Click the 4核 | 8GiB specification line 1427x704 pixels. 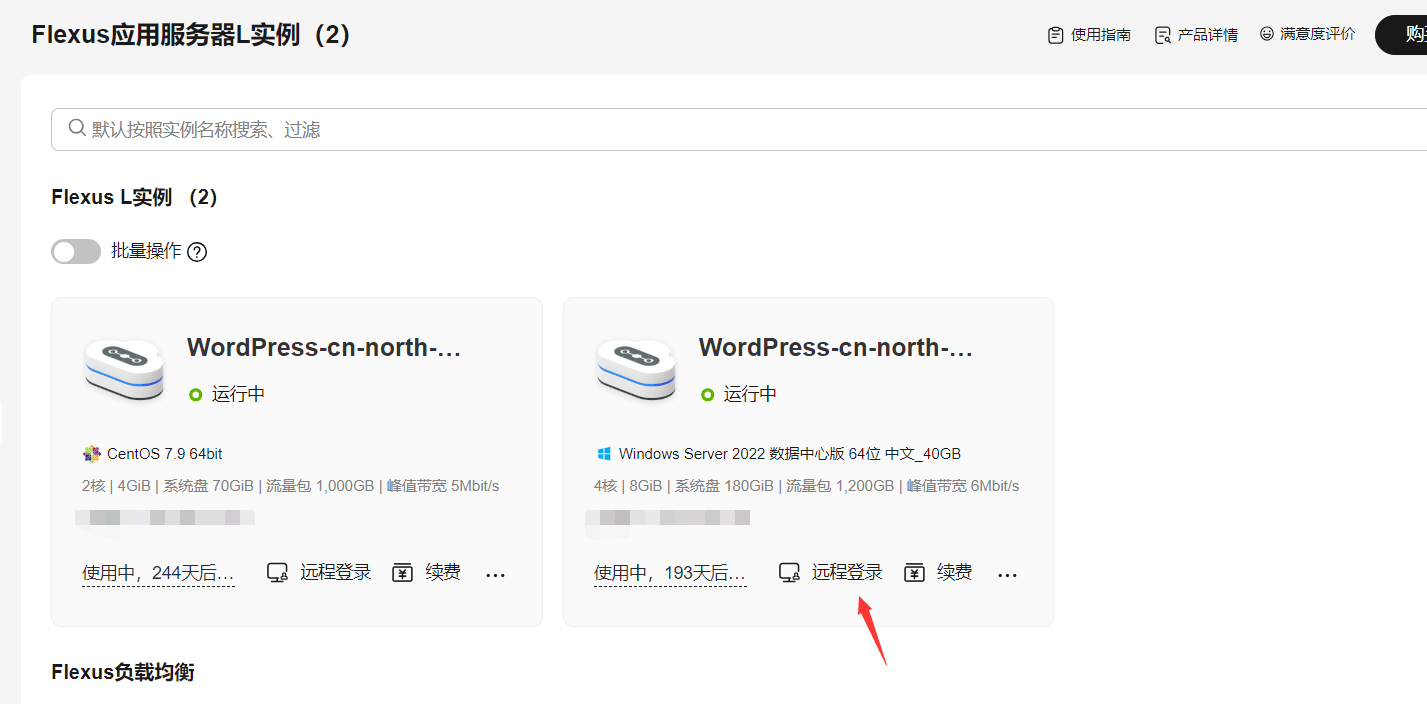(807, 486)
